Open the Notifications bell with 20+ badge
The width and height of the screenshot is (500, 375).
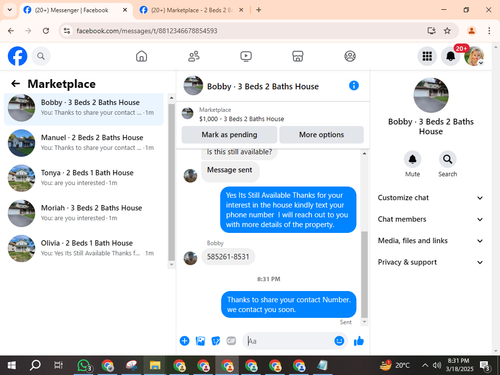(451, 56)
